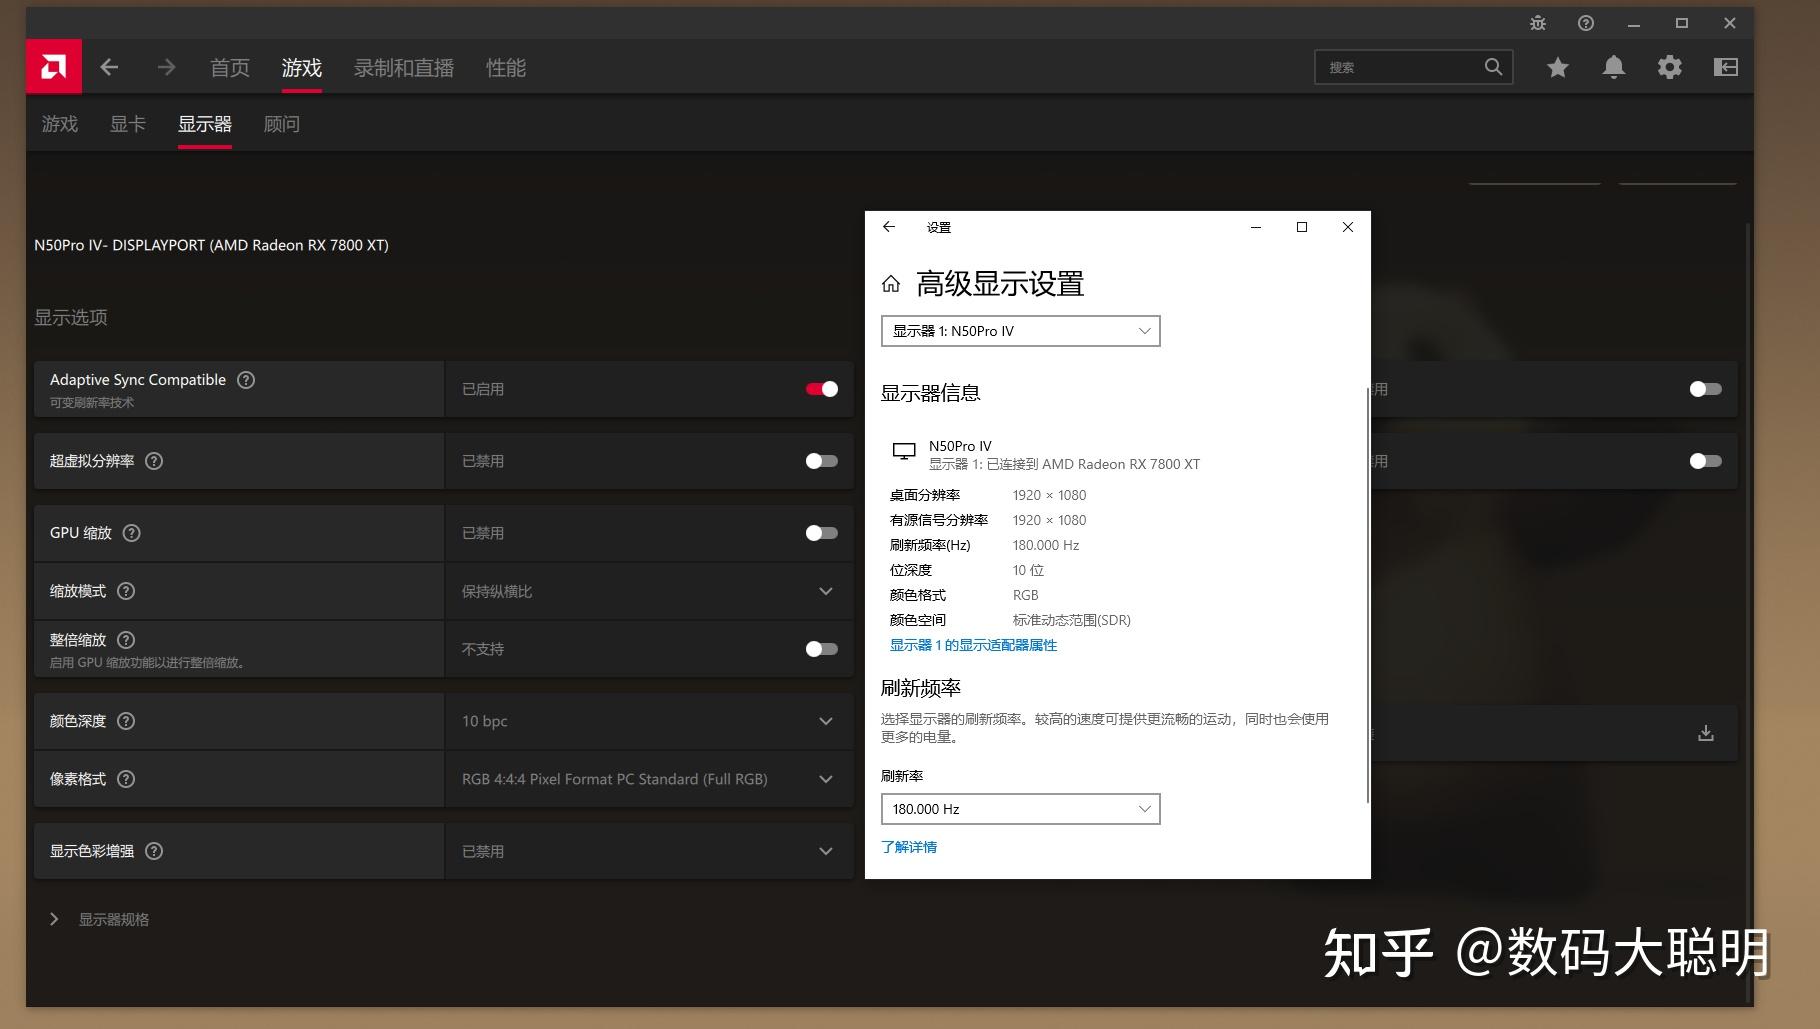
Task: Open 显示器 1: N50Pro IV combo box
Action: 1020,331
